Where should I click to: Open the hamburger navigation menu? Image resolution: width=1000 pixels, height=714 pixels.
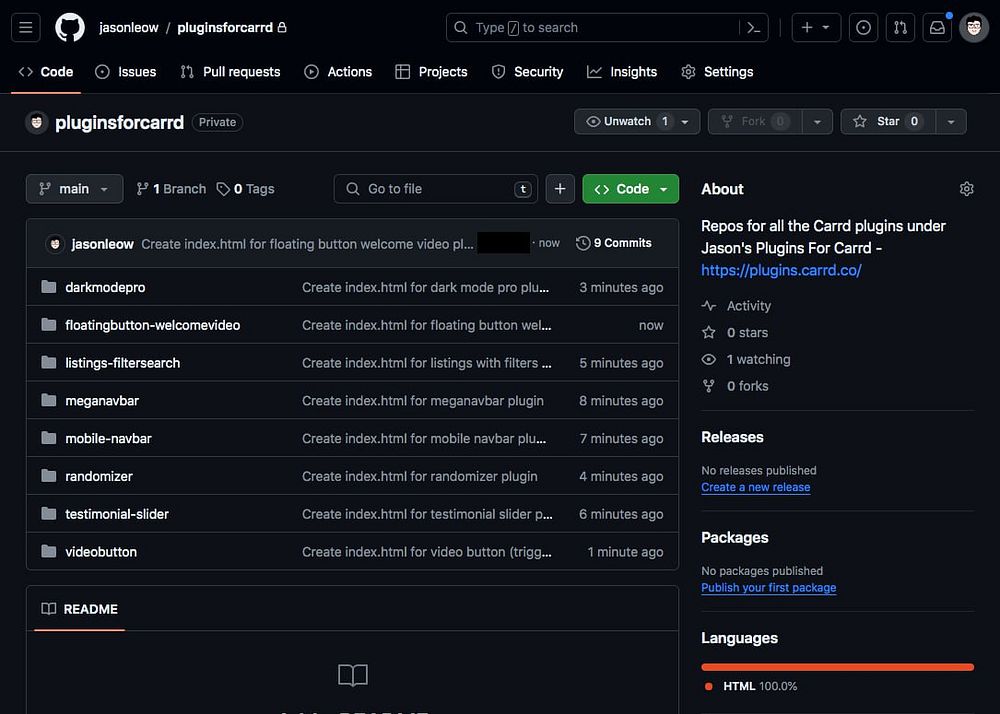(25, 27)
